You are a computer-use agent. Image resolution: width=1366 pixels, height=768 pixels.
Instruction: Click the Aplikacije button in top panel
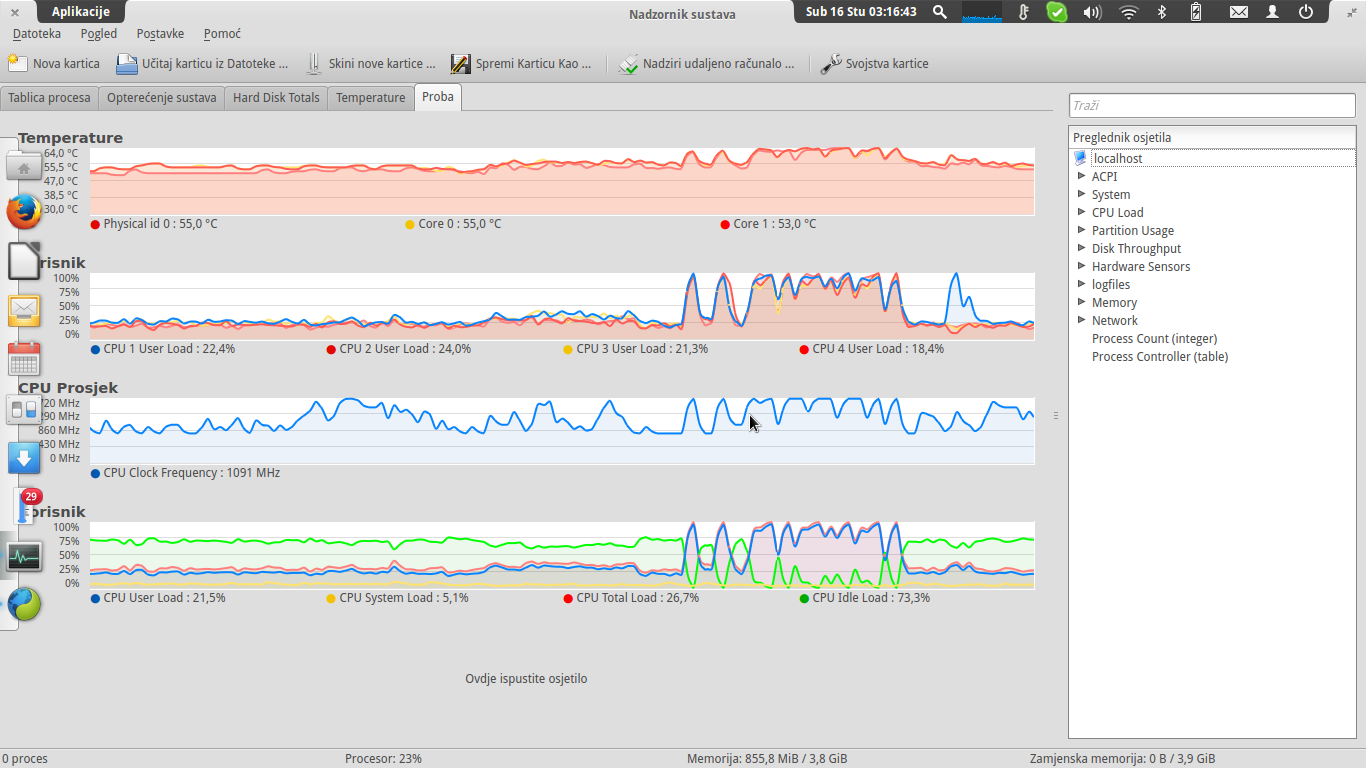pyautogui.click(x=81, y=12)
